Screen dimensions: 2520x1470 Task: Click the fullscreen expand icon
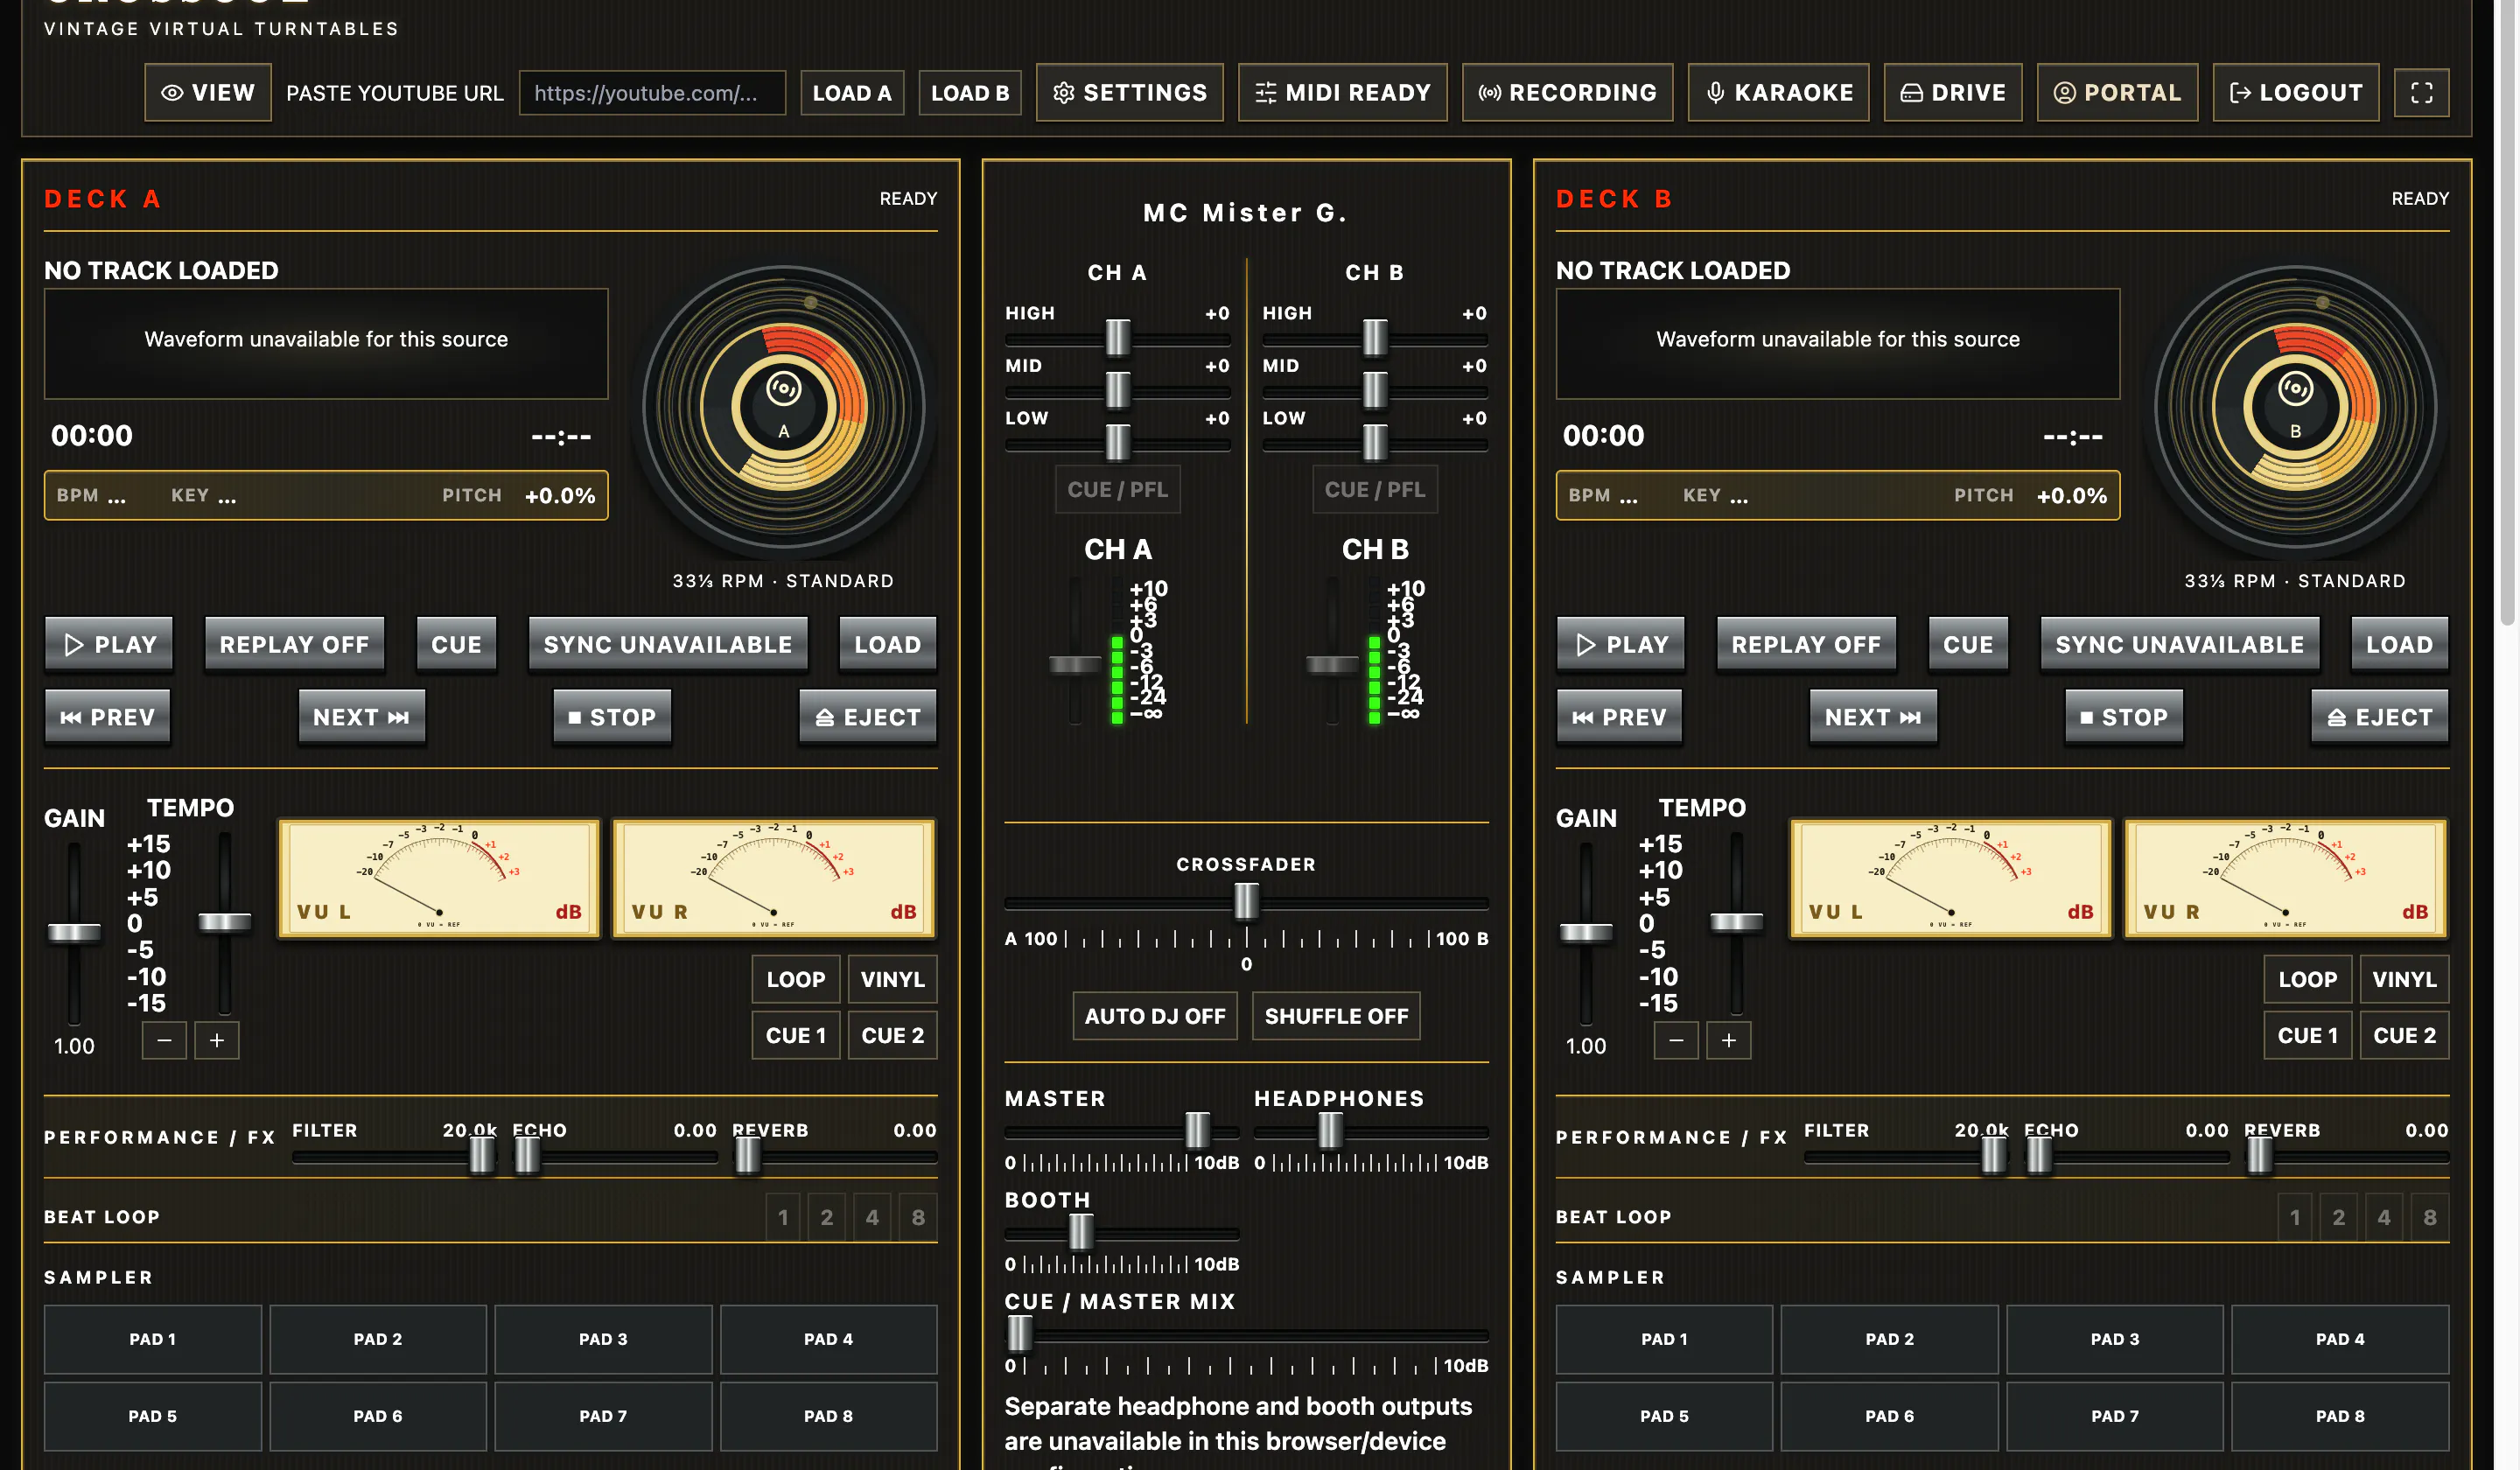click(x=2421, y=93)
